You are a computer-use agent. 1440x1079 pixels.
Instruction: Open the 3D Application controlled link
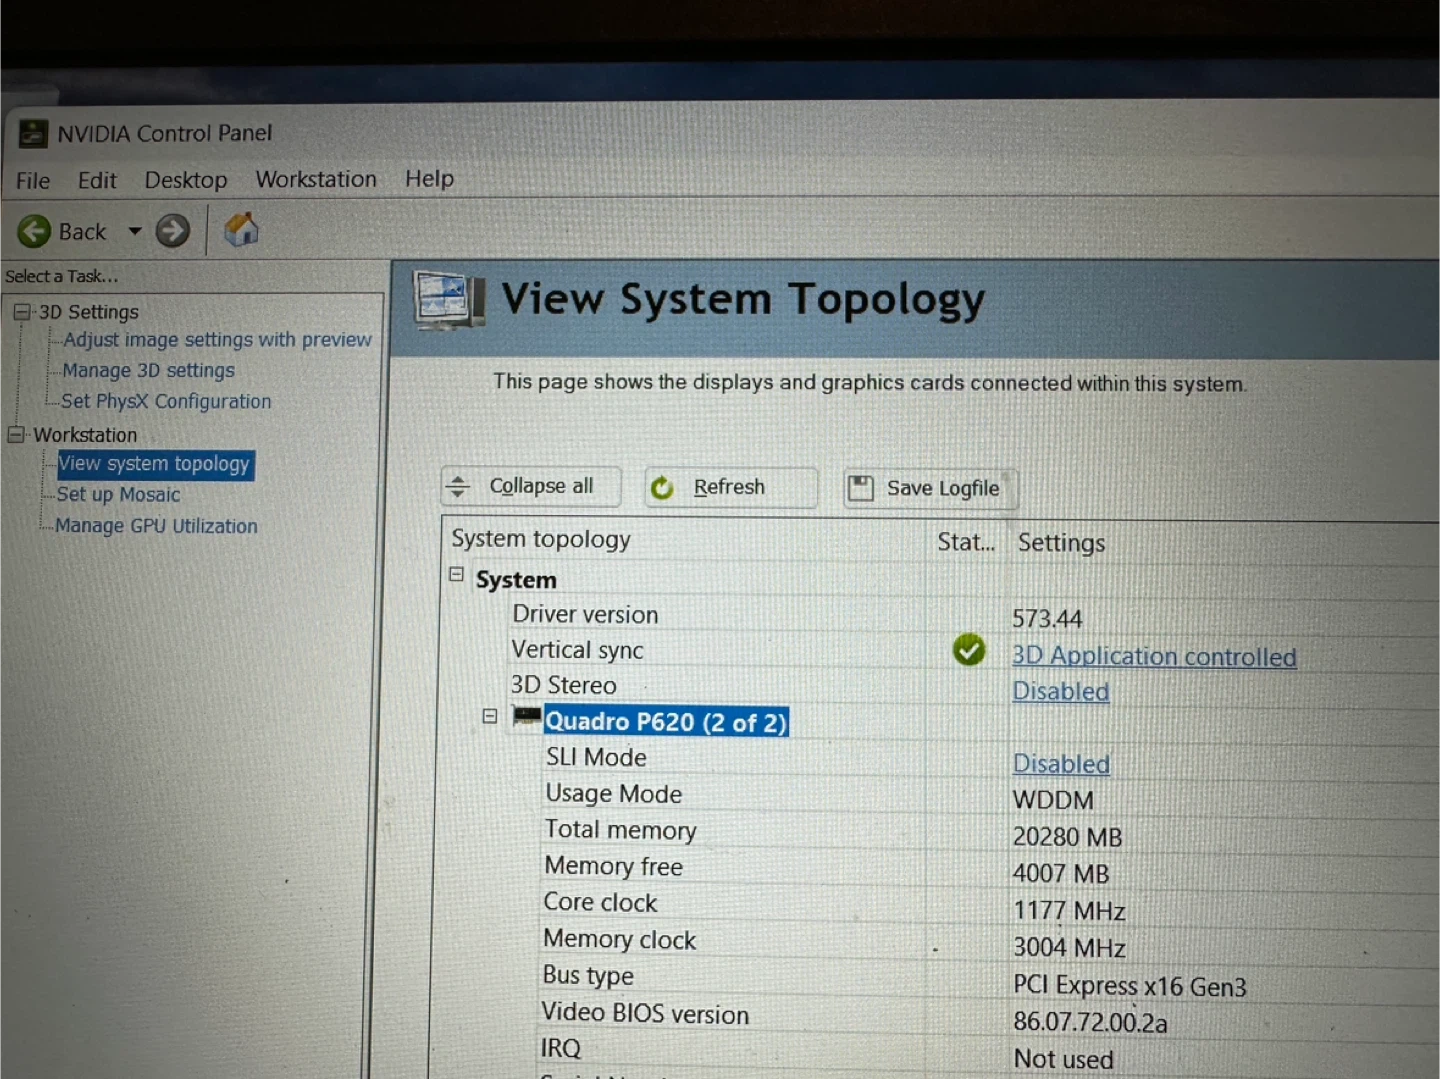(x=1153, y=656)
